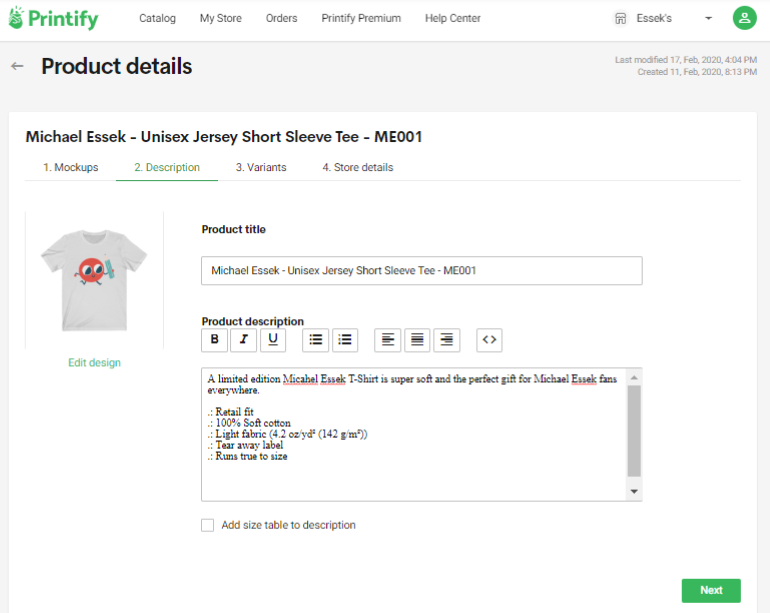Open Printify Premium page
The width and height of the screenshot is (770, 613).
click(x=361, y=18)
